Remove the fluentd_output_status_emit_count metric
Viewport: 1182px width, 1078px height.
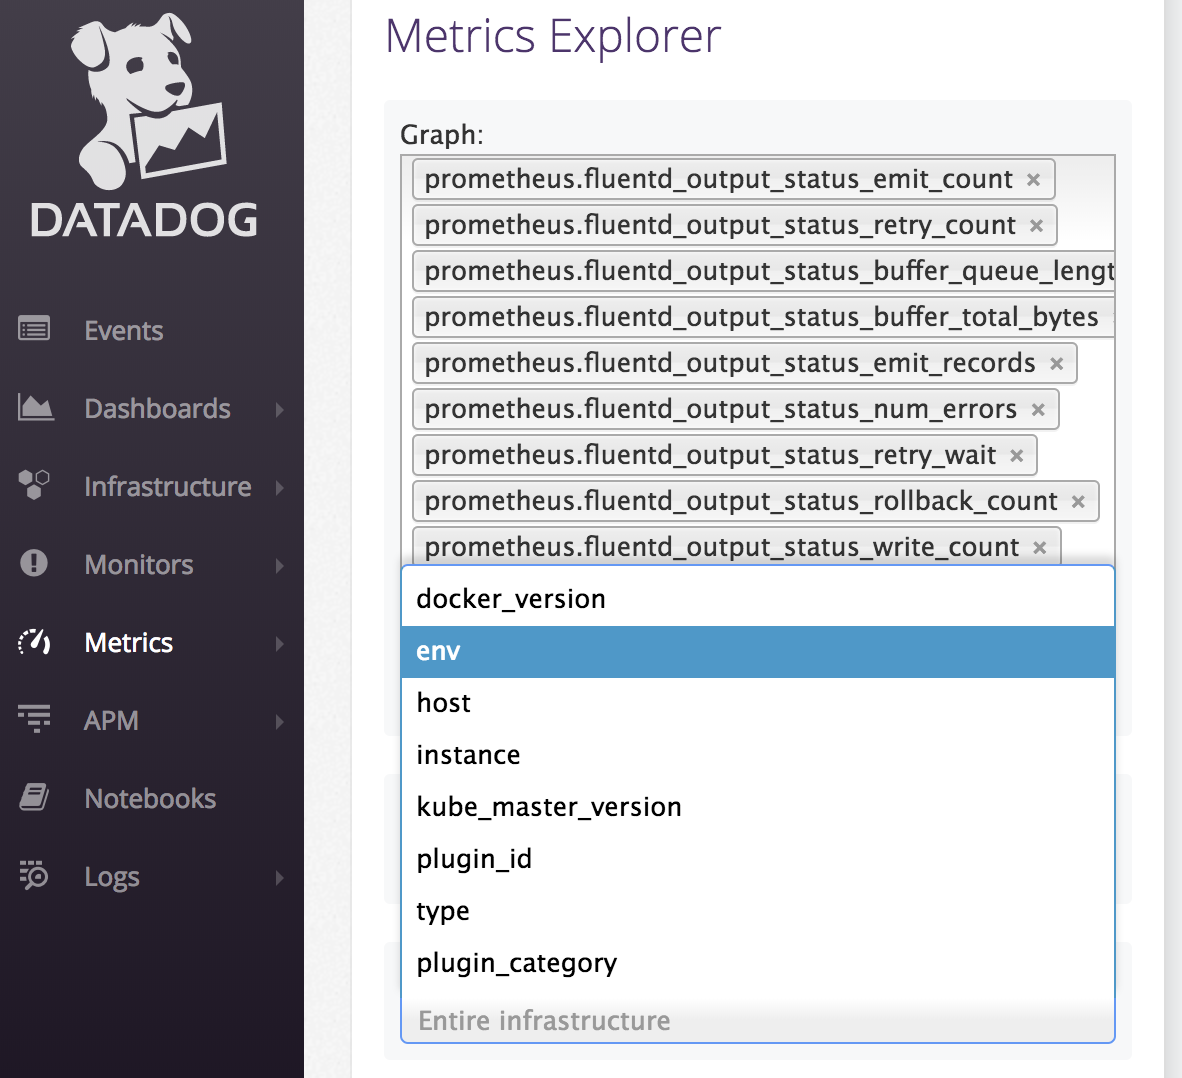[x=1033, y=179]
